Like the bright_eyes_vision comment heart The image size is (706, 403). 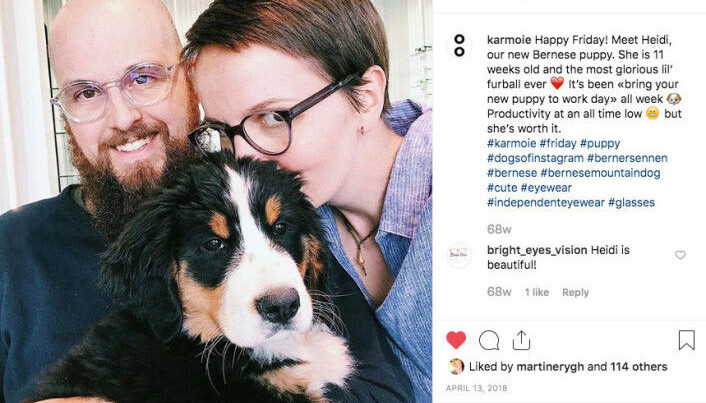pos(680,255)
